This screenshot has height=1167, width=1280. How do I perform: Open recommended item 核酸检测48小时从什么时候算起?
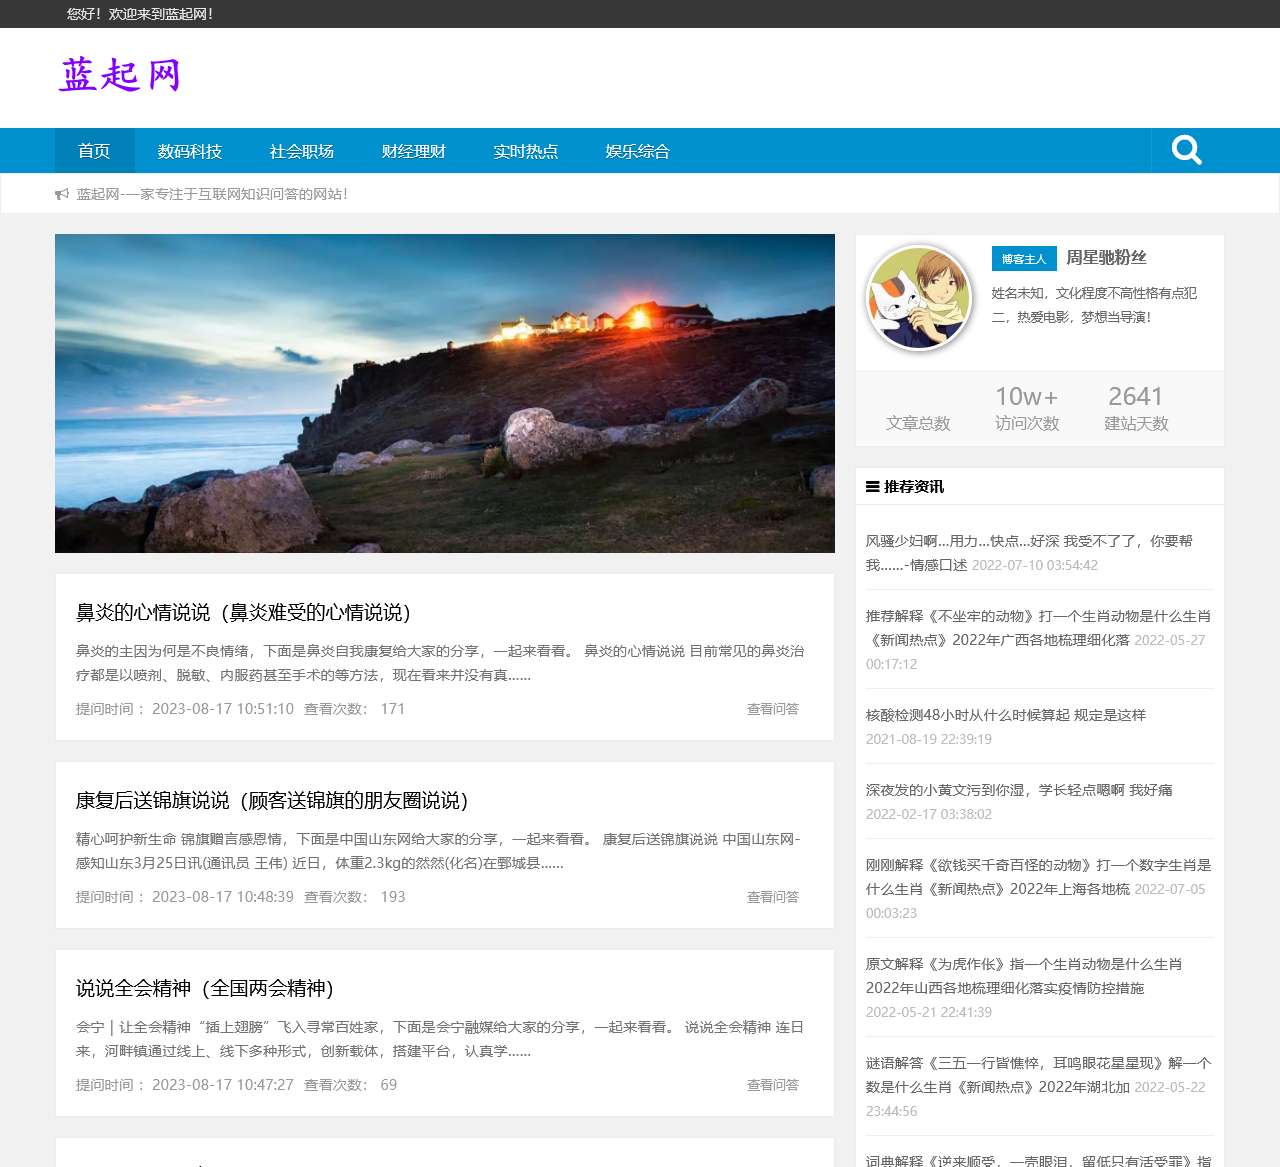(x=1006, y=715)
